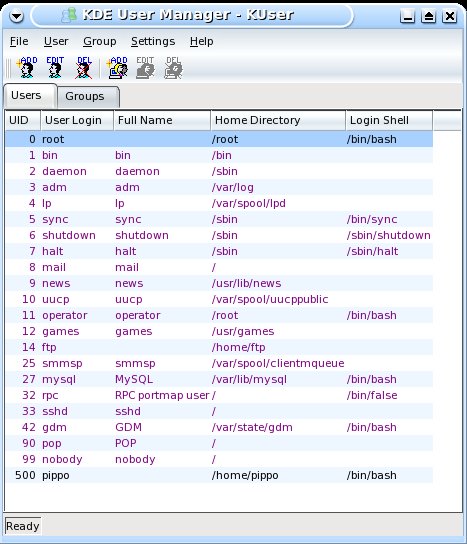Select the pippo user row
Viewport: 467px width, 544px height.
pos(219,475)
